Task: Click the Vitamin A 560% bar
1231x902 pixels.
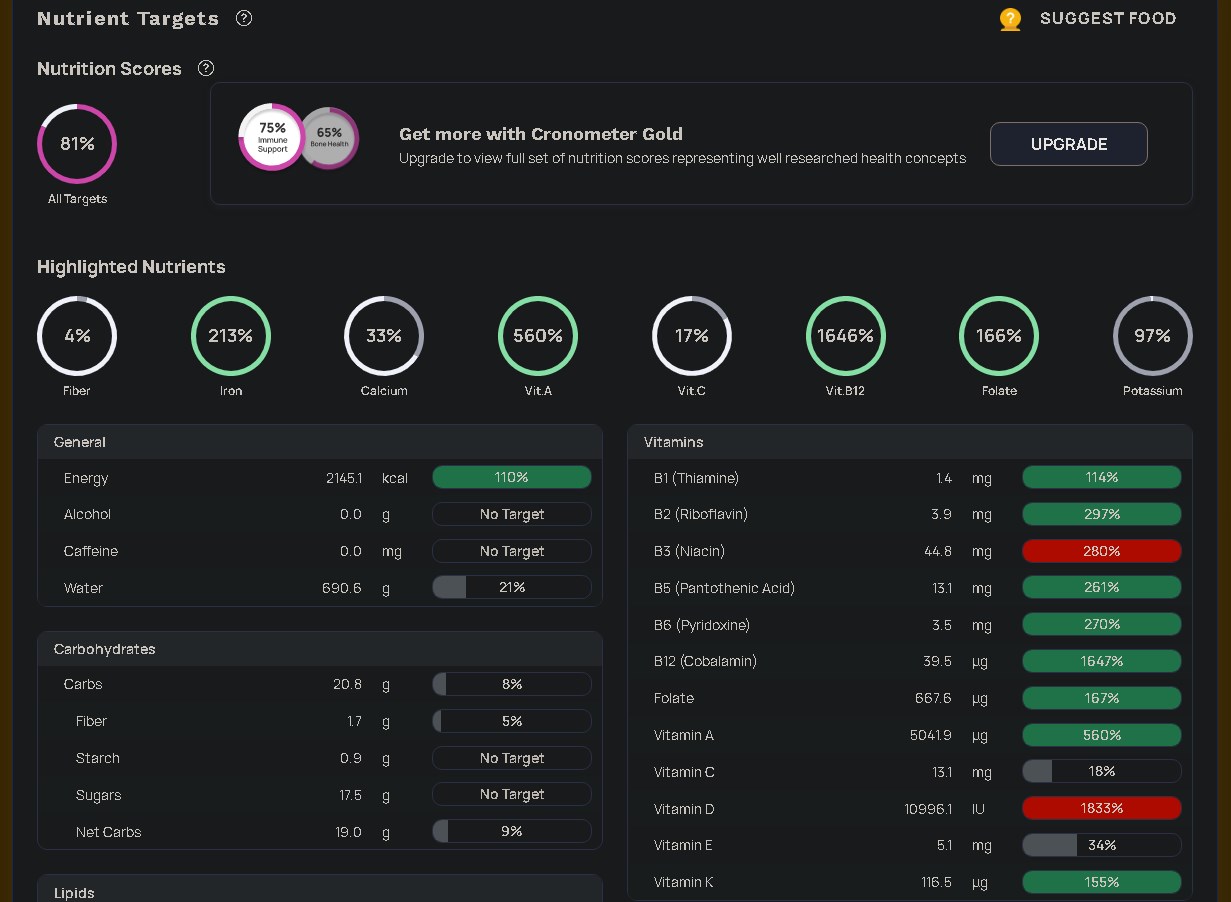Action: coord(1102,735)
